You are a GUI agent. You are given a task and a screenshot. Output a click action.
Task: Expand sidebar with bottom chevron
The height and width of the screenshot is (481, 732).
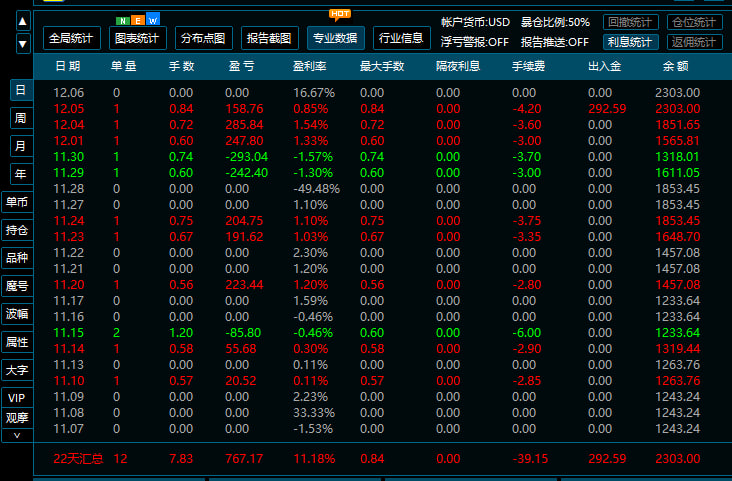(17, 436)
